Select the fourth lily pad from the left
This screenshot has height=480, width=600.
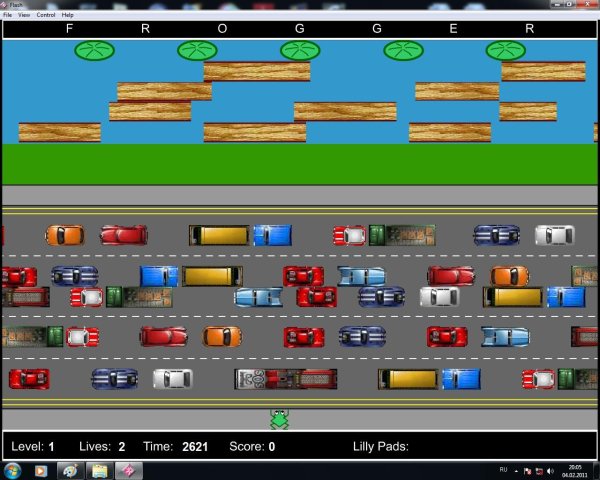click(x=403, y=51)
